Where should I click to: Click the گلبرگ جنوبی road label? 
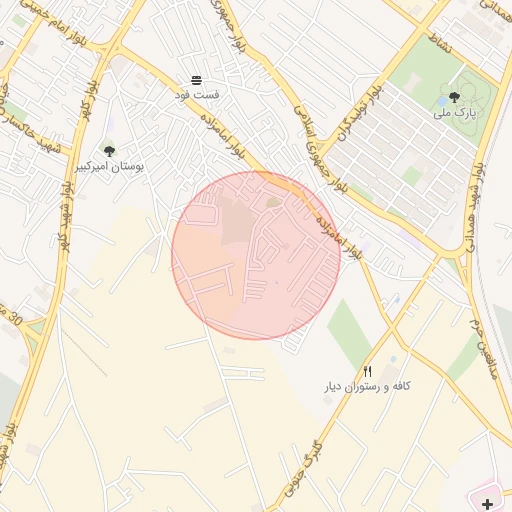coord(303,469)
